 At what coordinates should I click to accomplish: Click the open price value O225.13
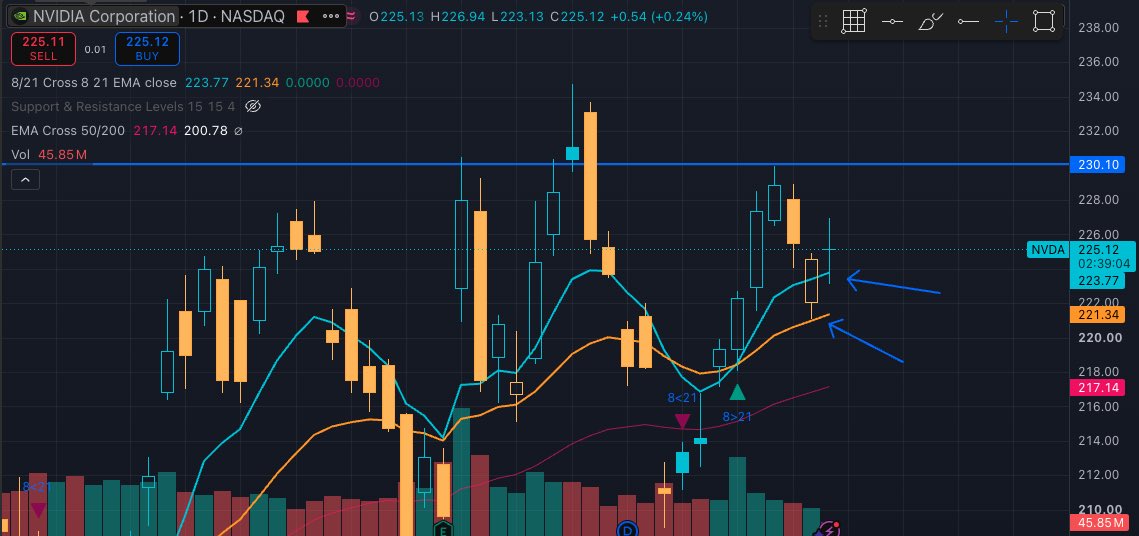(397, 16)
